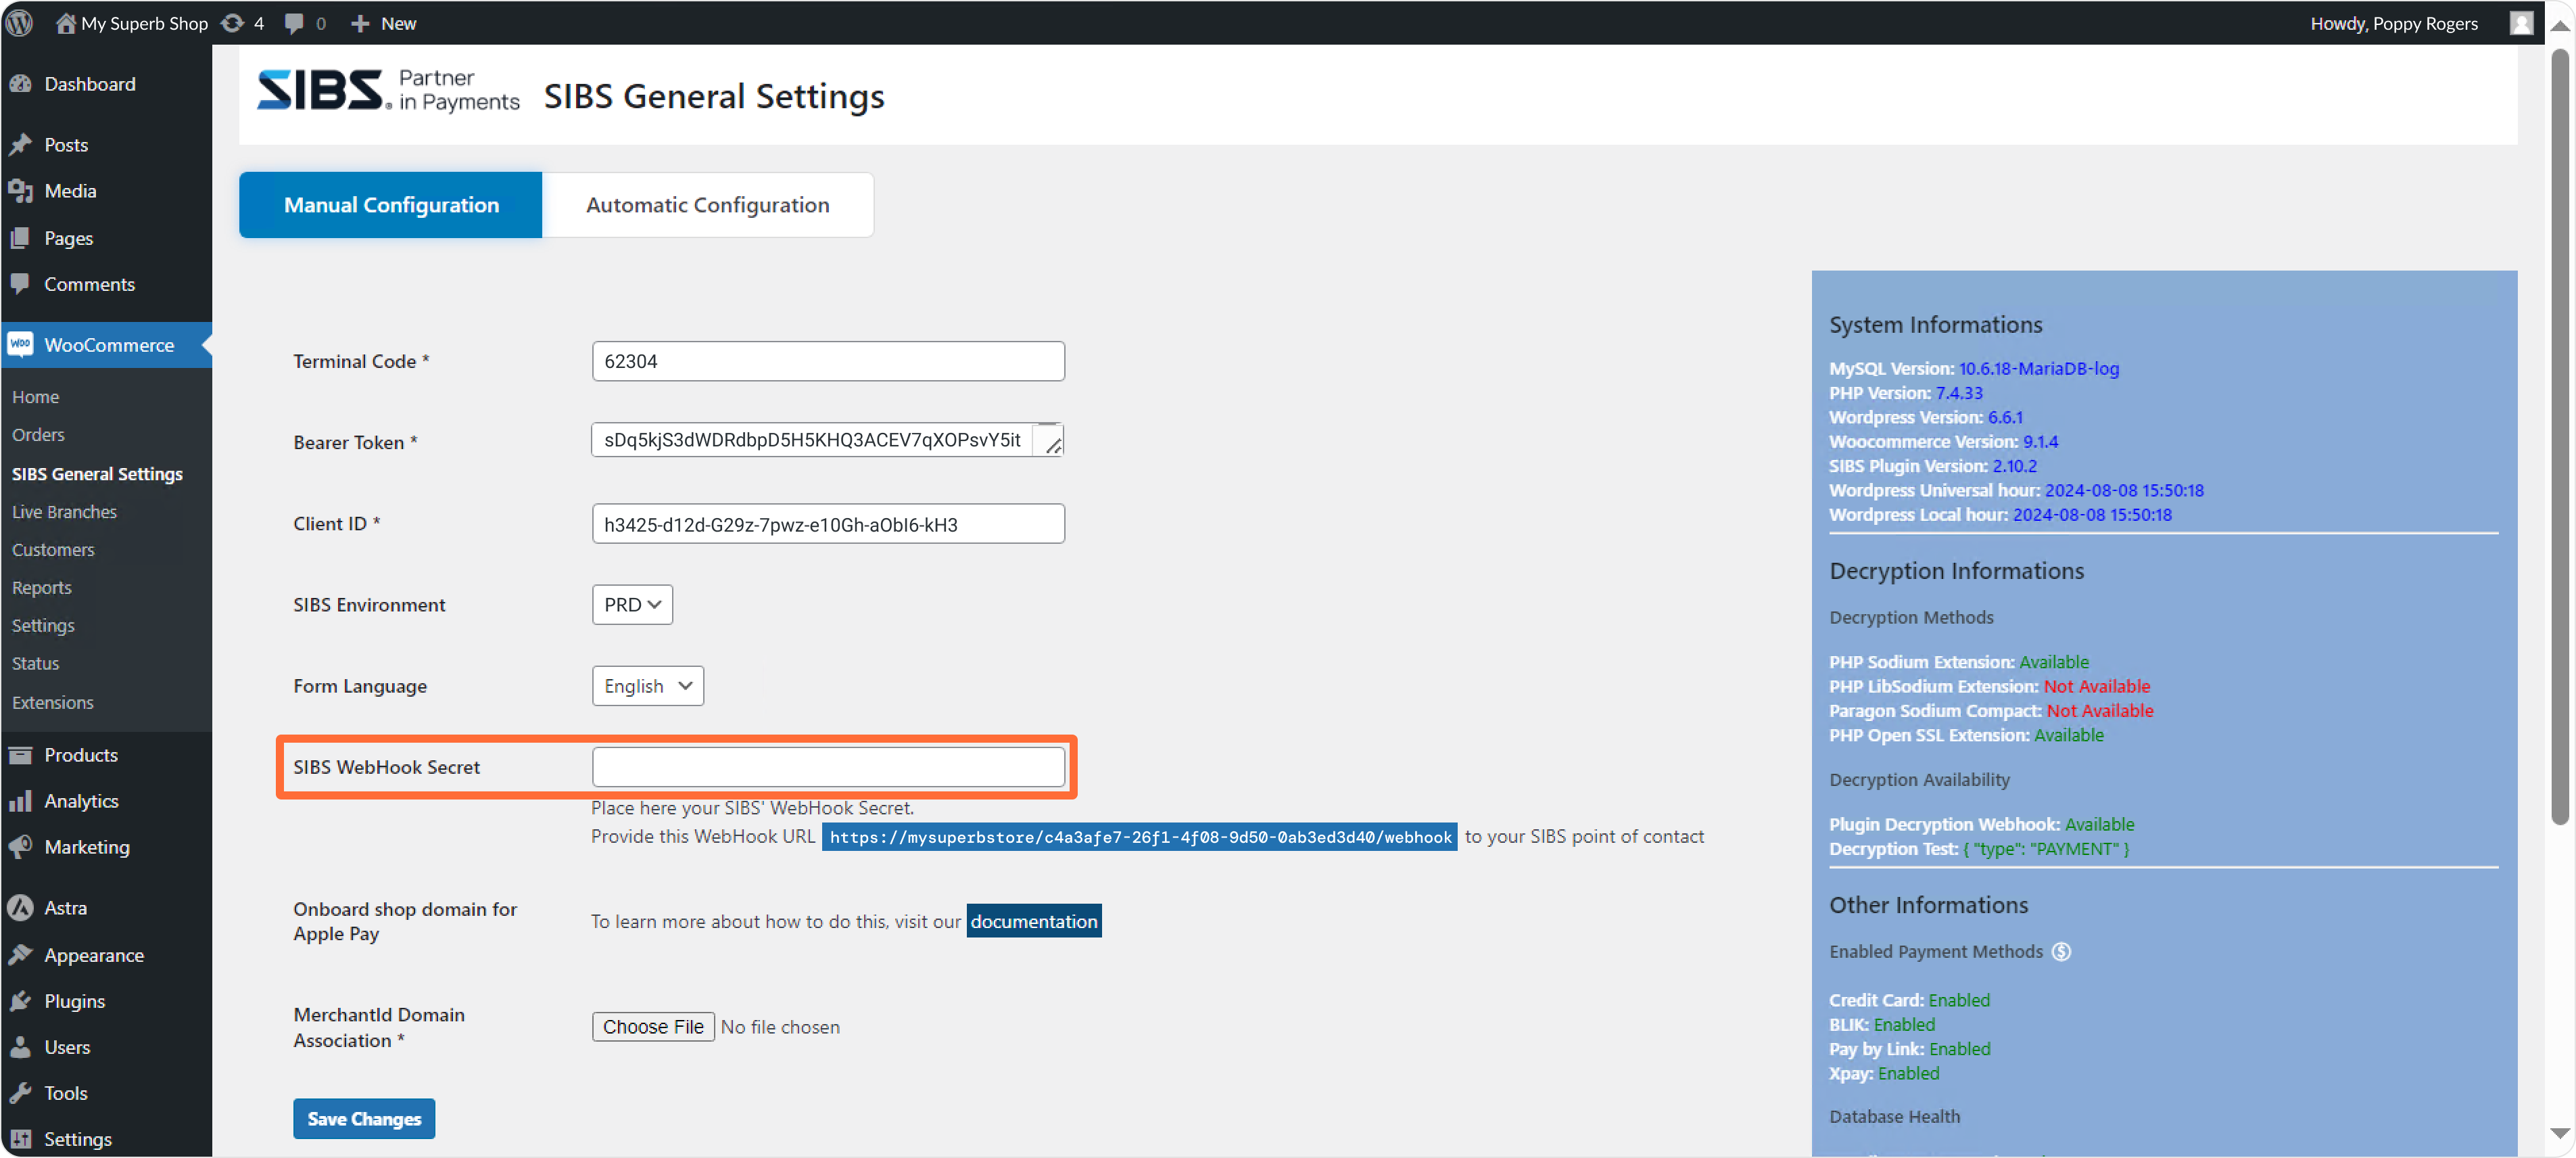Click the comments bubble icon in admin bar
Screen dimensions: 2576x1158
294,22
